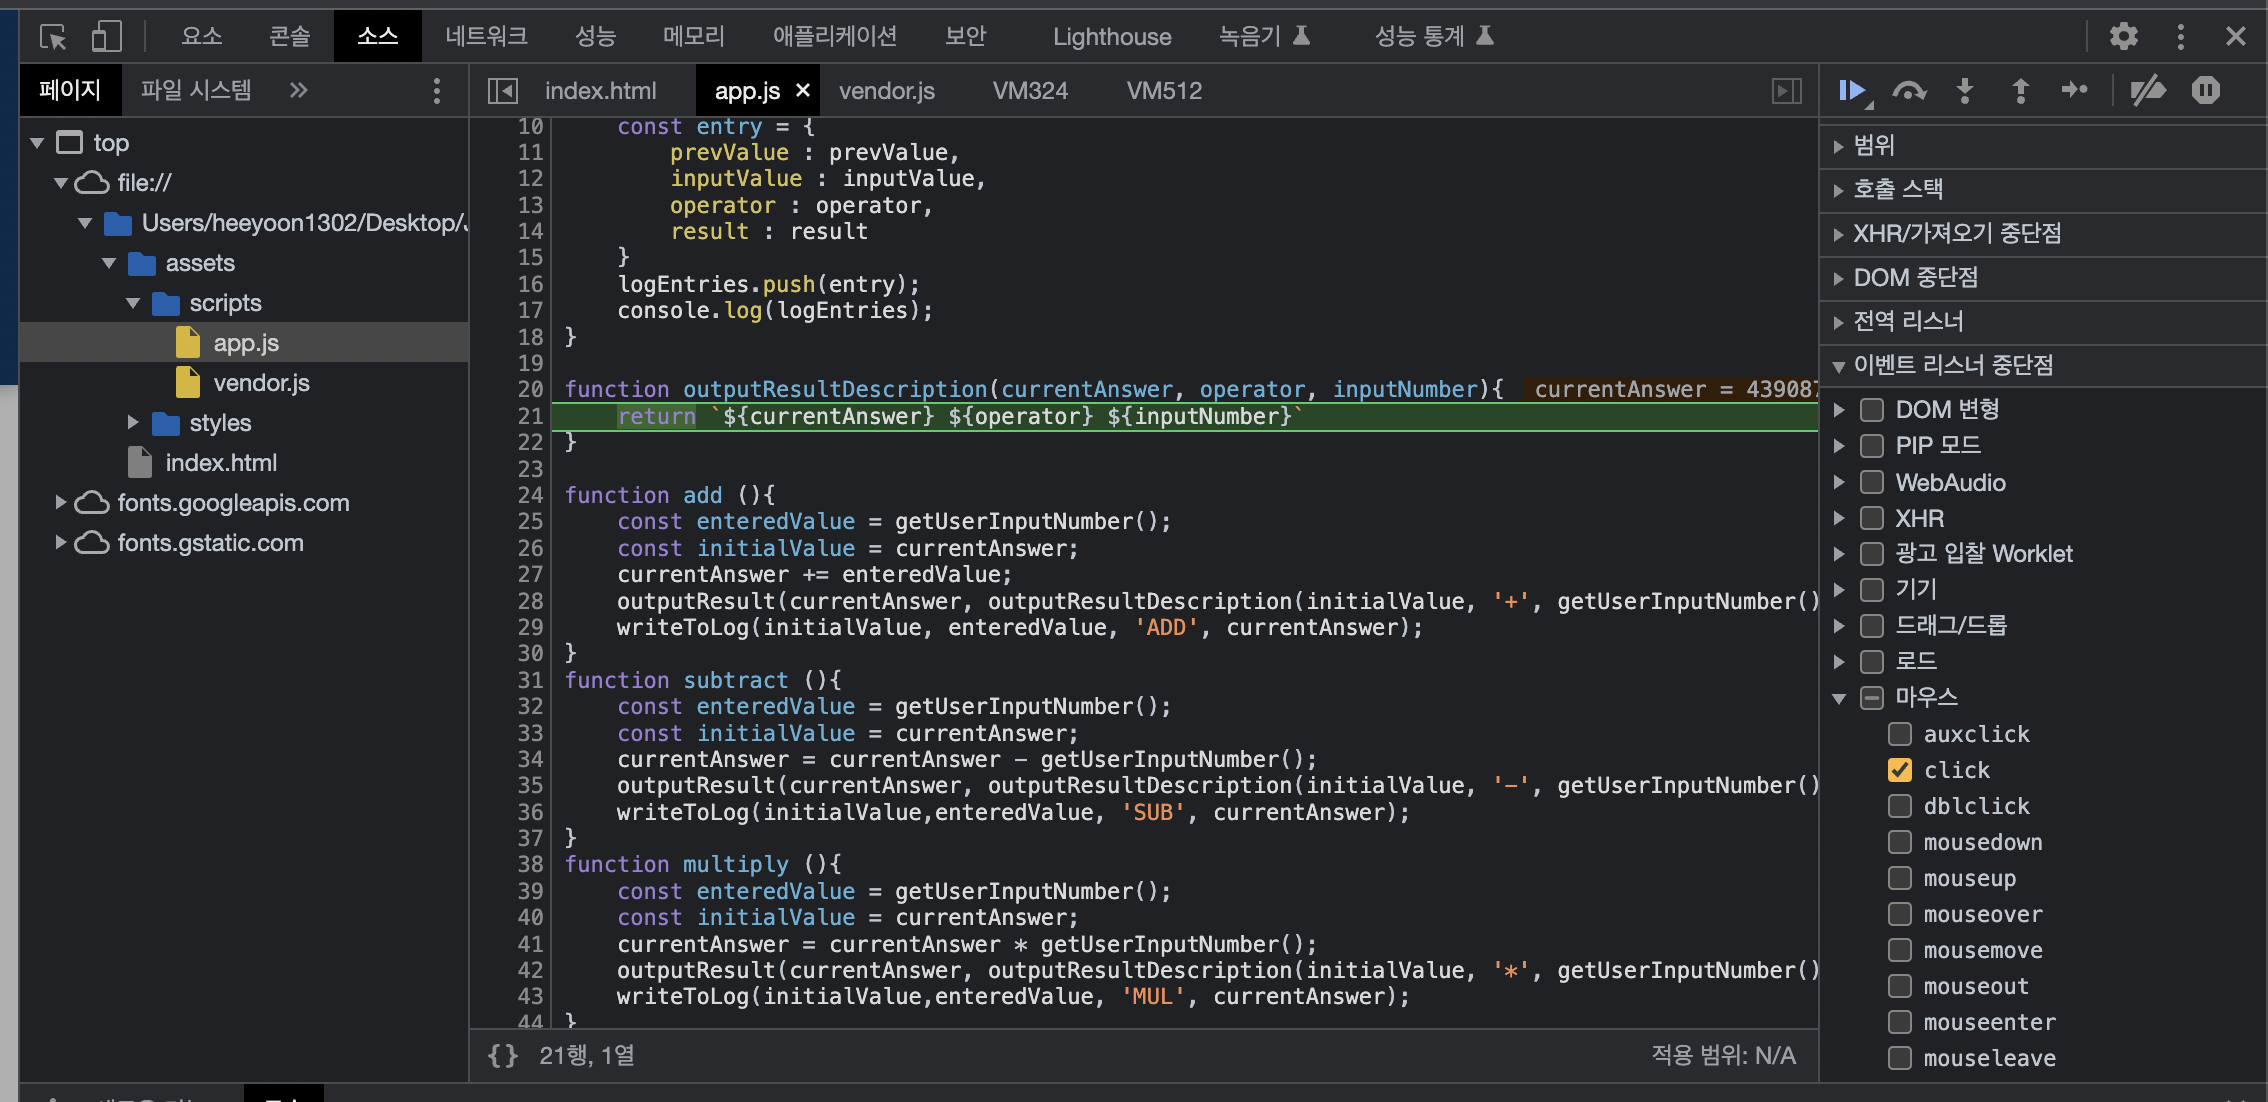Viewport: 2268px width, 1102px height.
Task: Collapse the 마우스 event category
Action: click(x=1838, y=698)
